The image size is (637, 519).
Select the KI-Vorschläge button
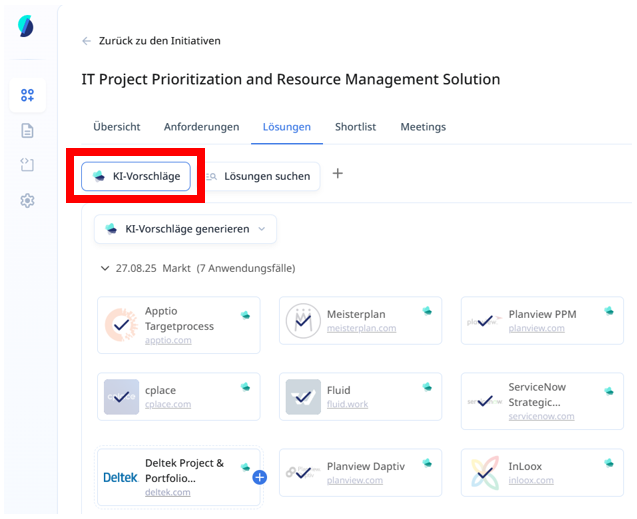(x=136, y=176)
